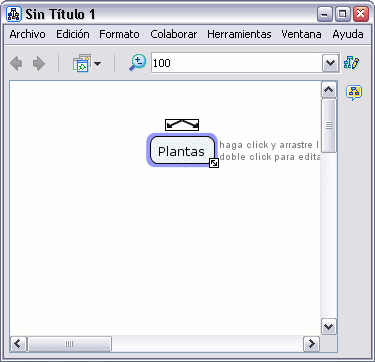This screenshot has width=375, height=362.
Task: Open the zoom level dropdown arrow
Action: [330, 63]
